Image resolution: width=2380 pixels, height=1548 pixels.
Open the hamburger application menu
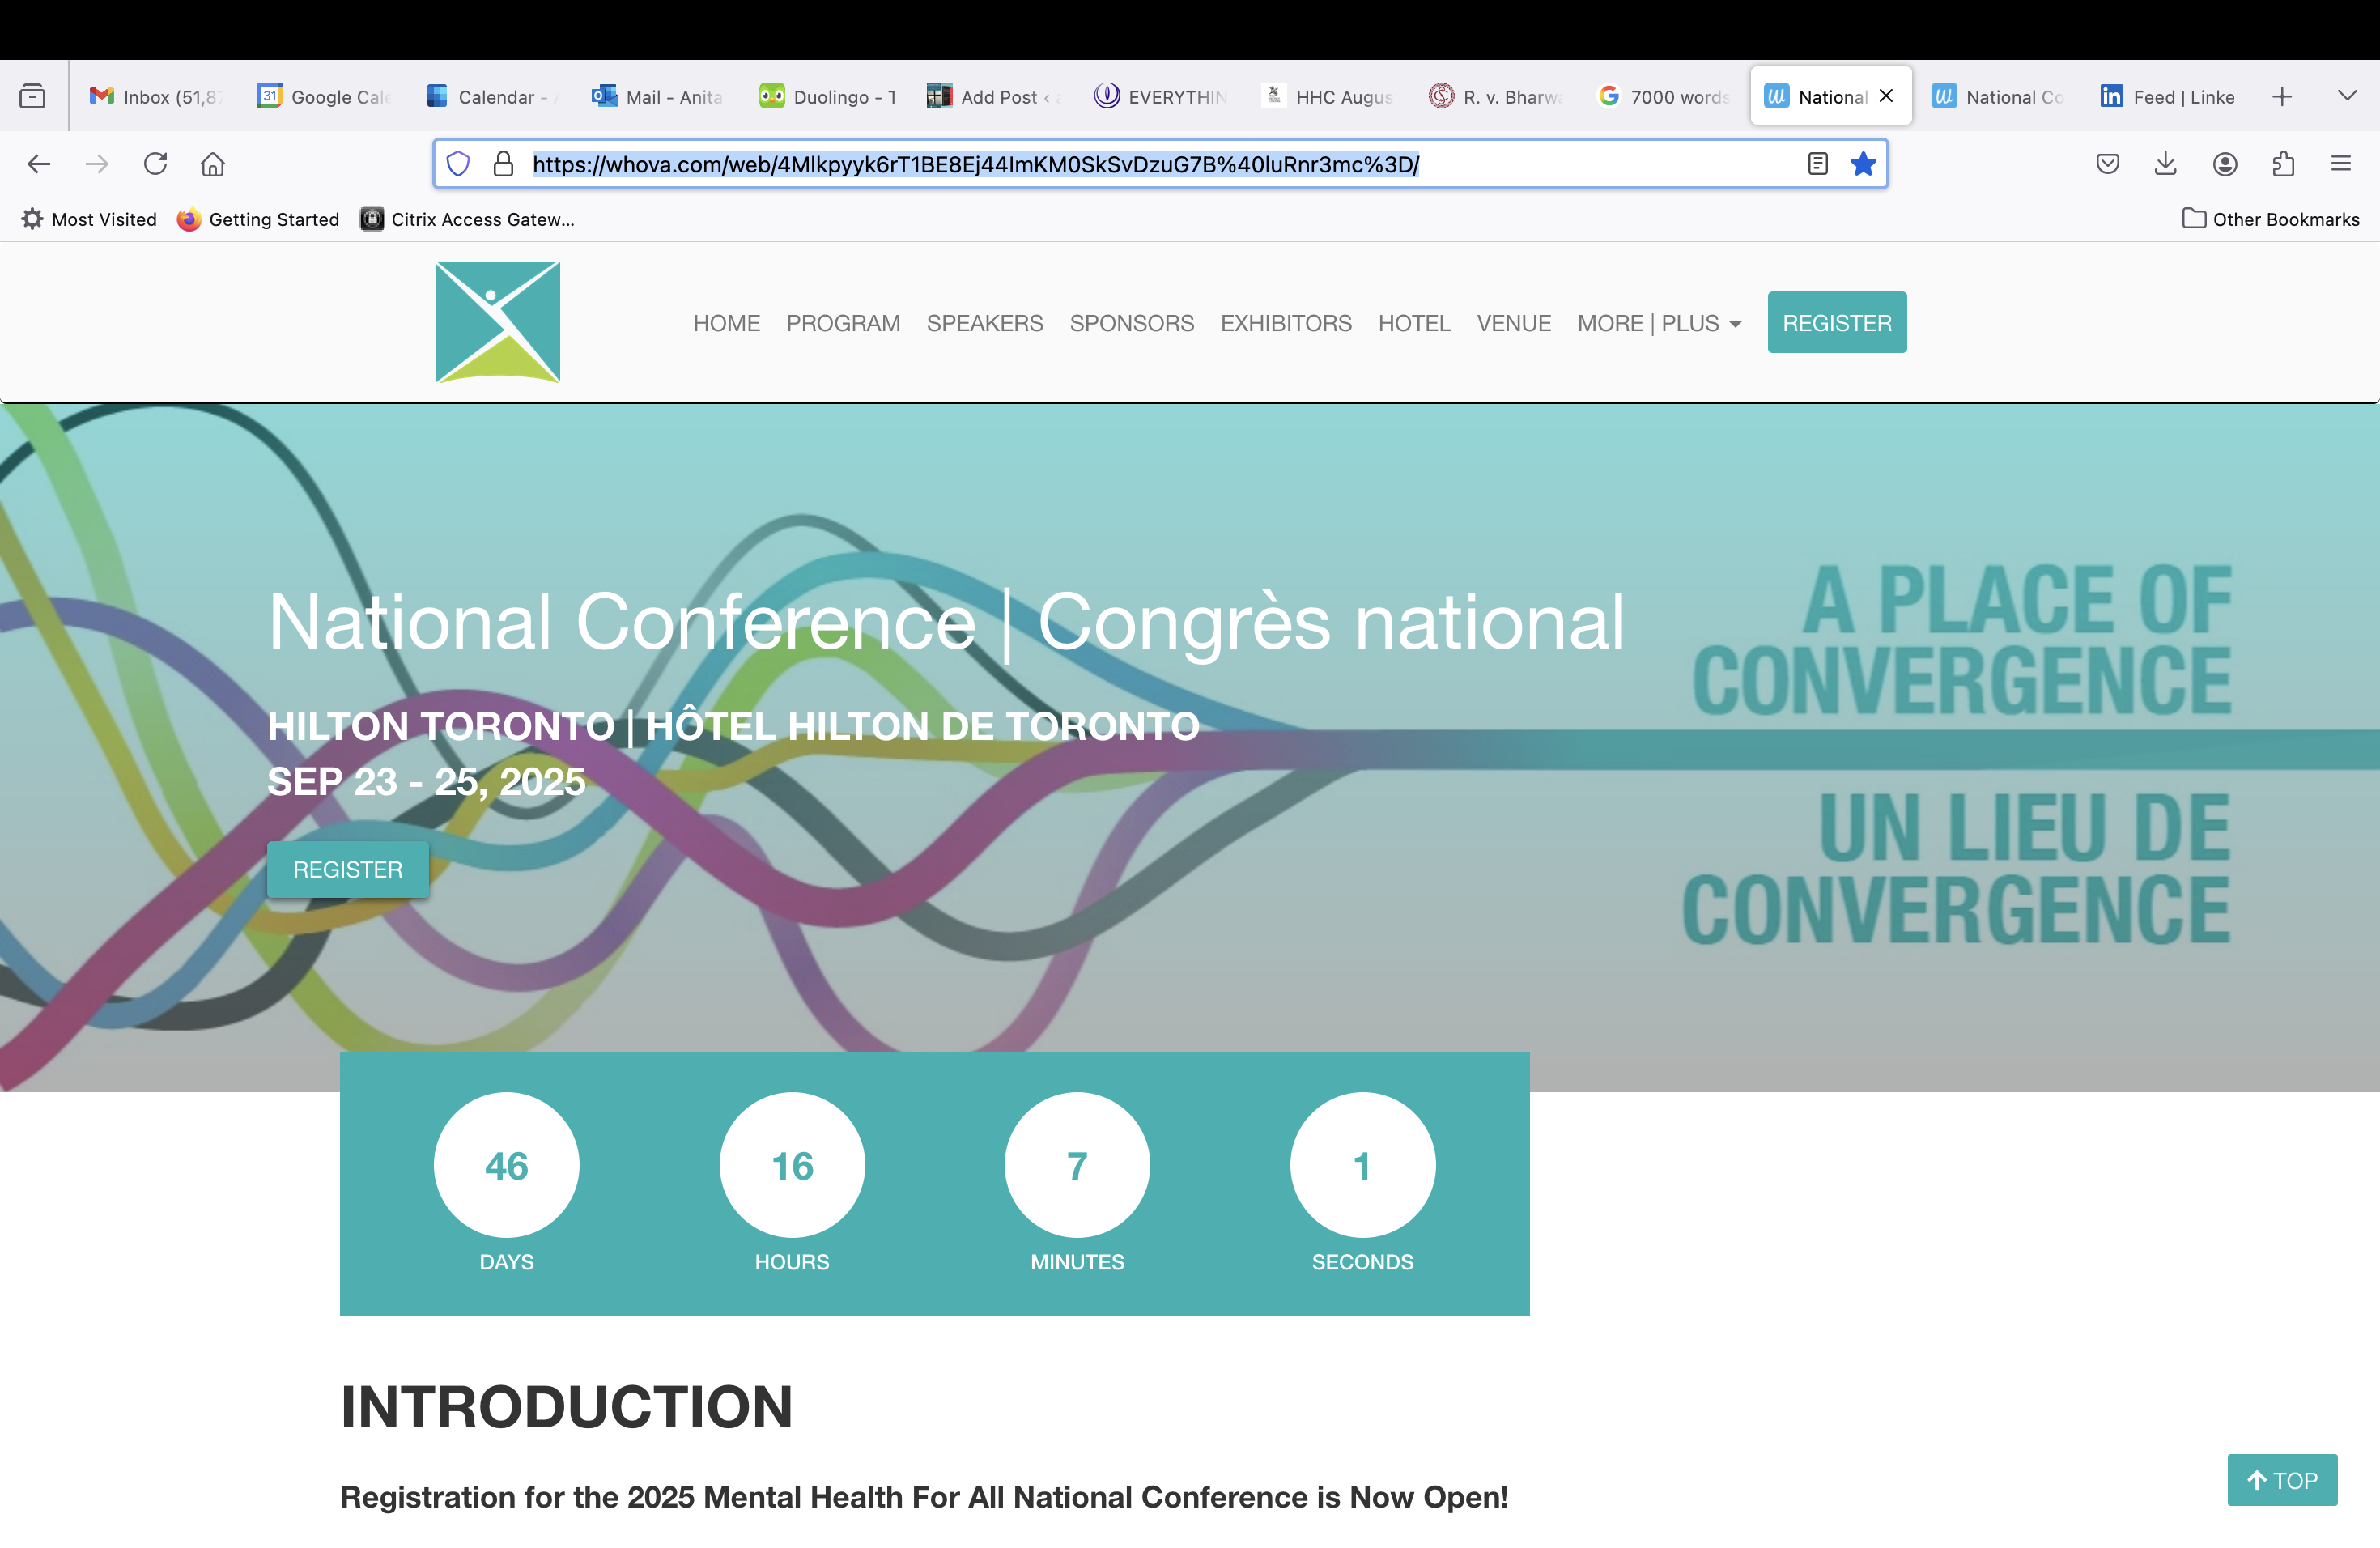click(x=2341, y=164)
